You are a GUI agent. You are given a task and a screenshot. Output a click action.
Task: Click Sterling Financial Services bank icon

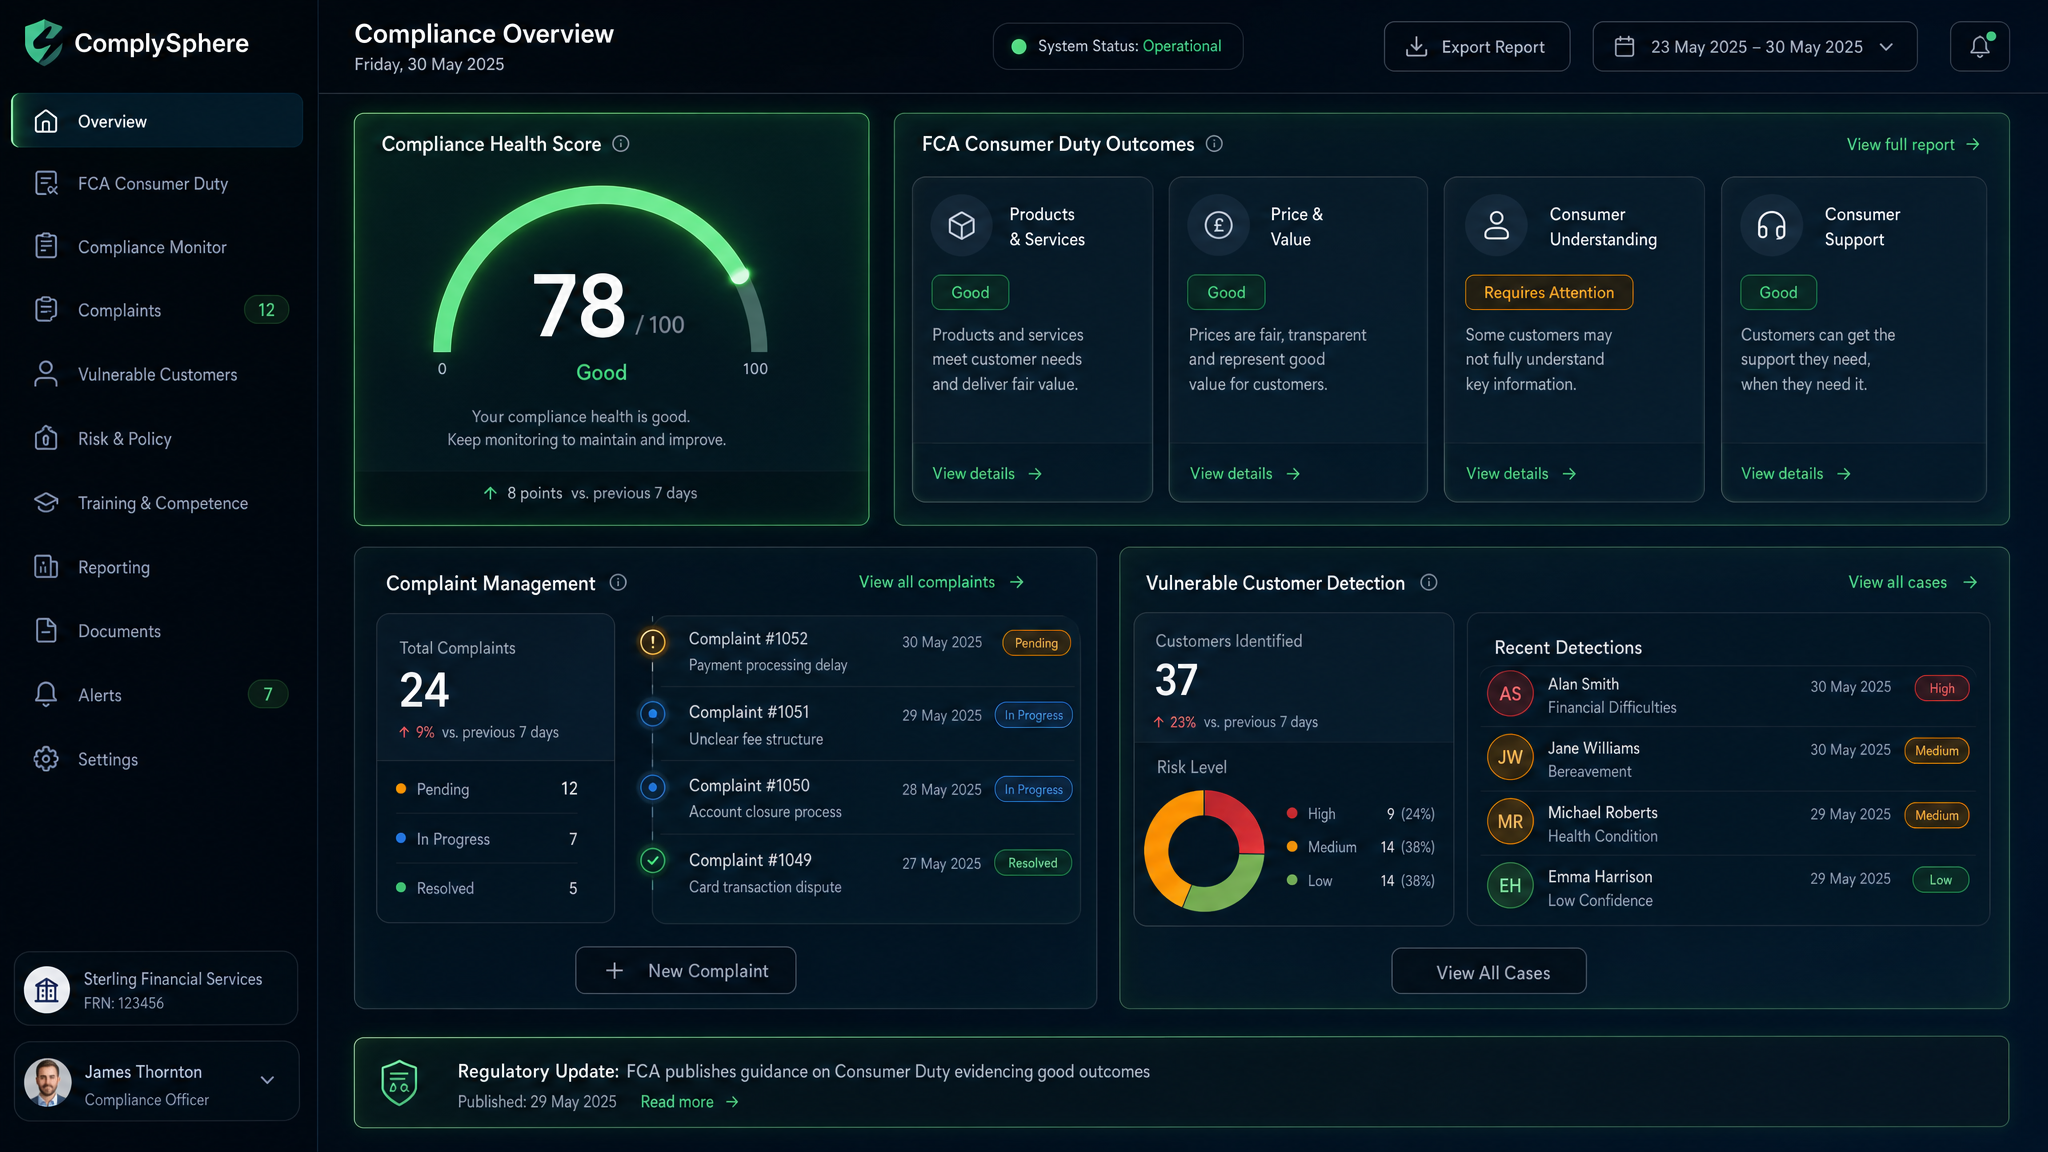47,990
